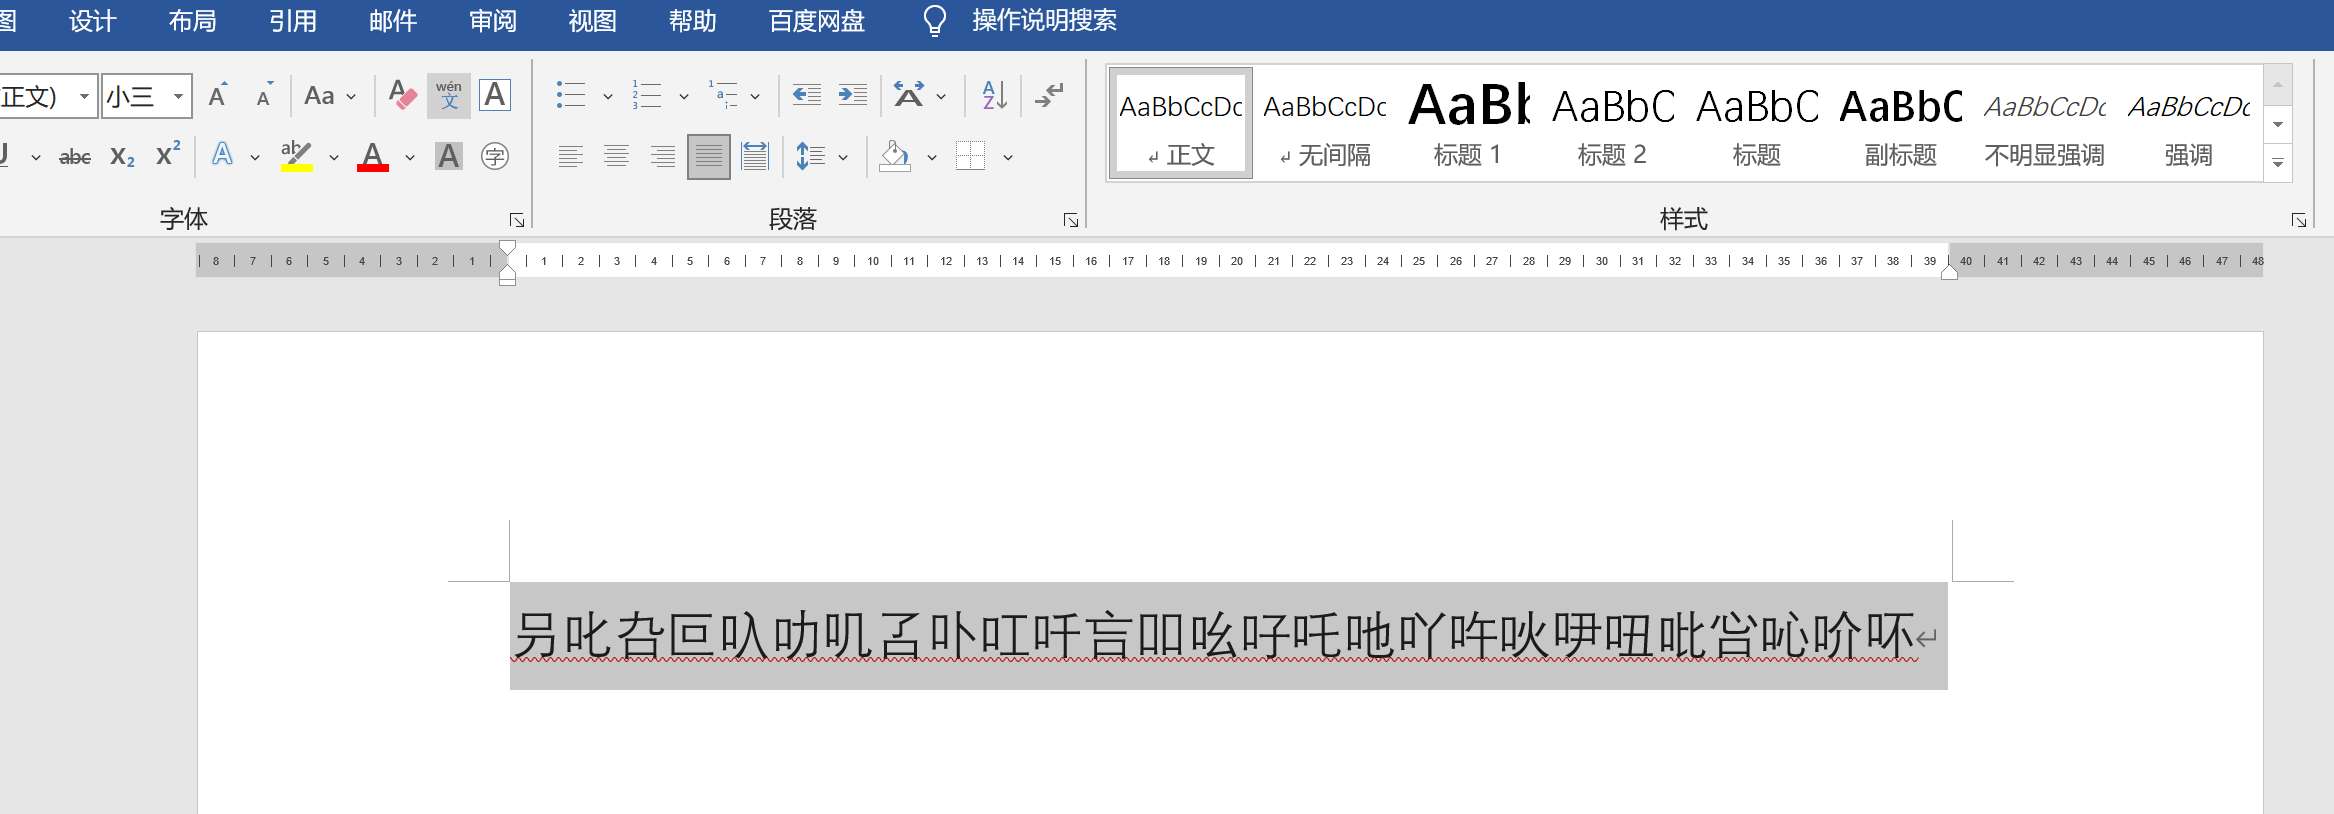2334x814 pixels.
Task: Clear all formatting with eraser icon
Action: [402, 96]
